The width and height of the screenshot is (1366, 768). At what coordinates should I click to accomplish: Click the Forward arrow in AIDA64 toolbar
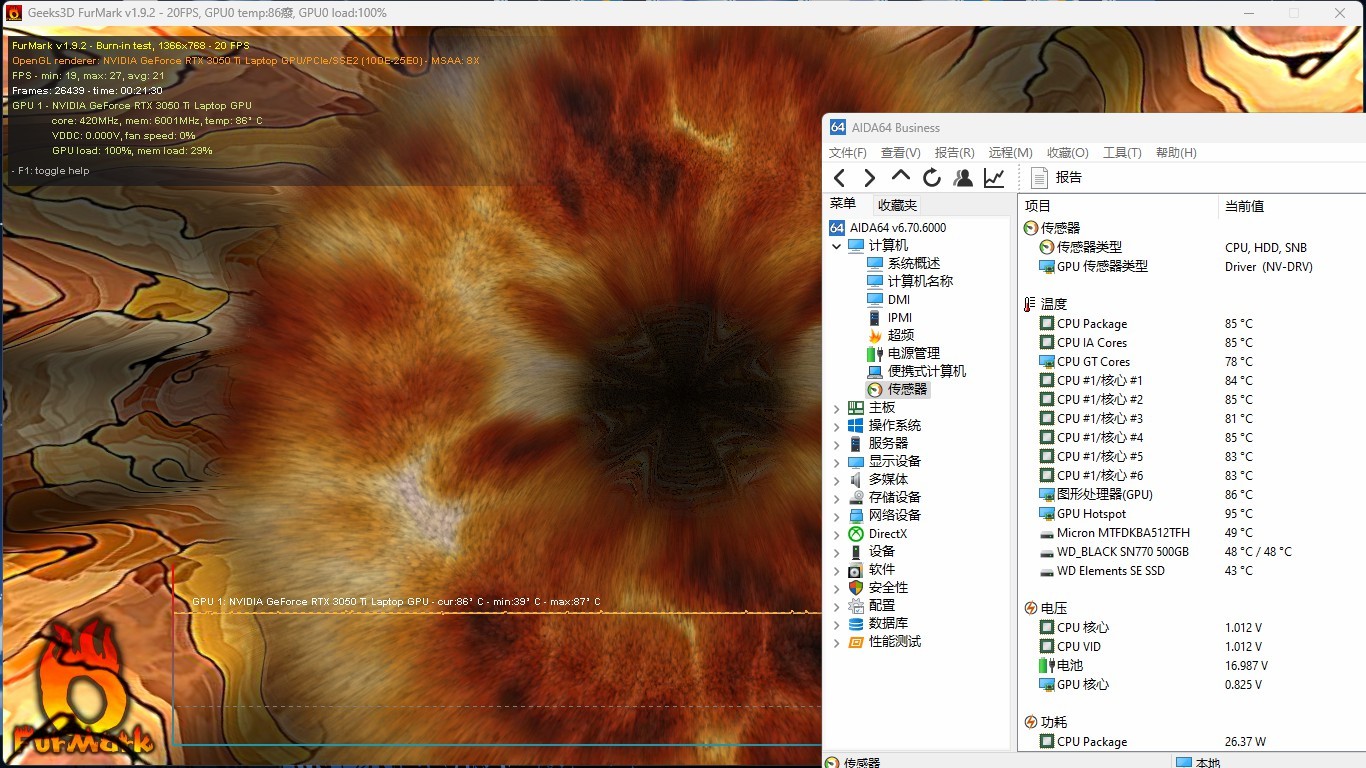click(870, 178)
